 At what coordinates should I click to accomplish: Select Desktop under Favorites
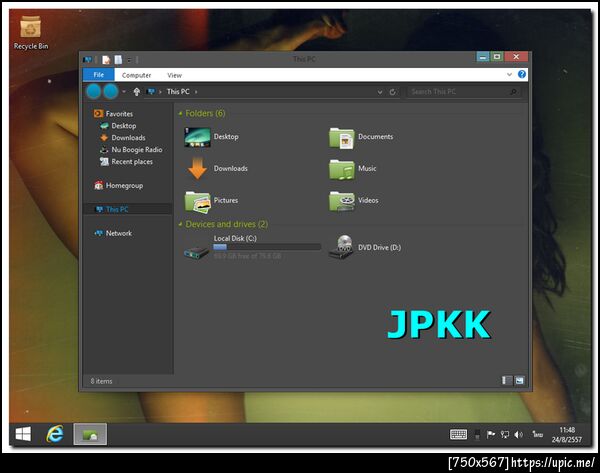pyautogui.click(x=118, y=126)
